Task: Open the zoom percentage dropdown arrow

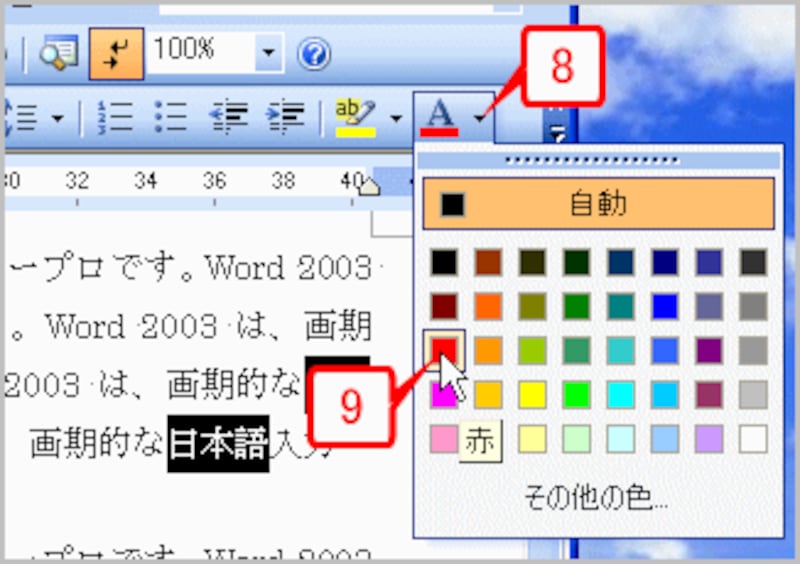Action: [x=269, y=52]
